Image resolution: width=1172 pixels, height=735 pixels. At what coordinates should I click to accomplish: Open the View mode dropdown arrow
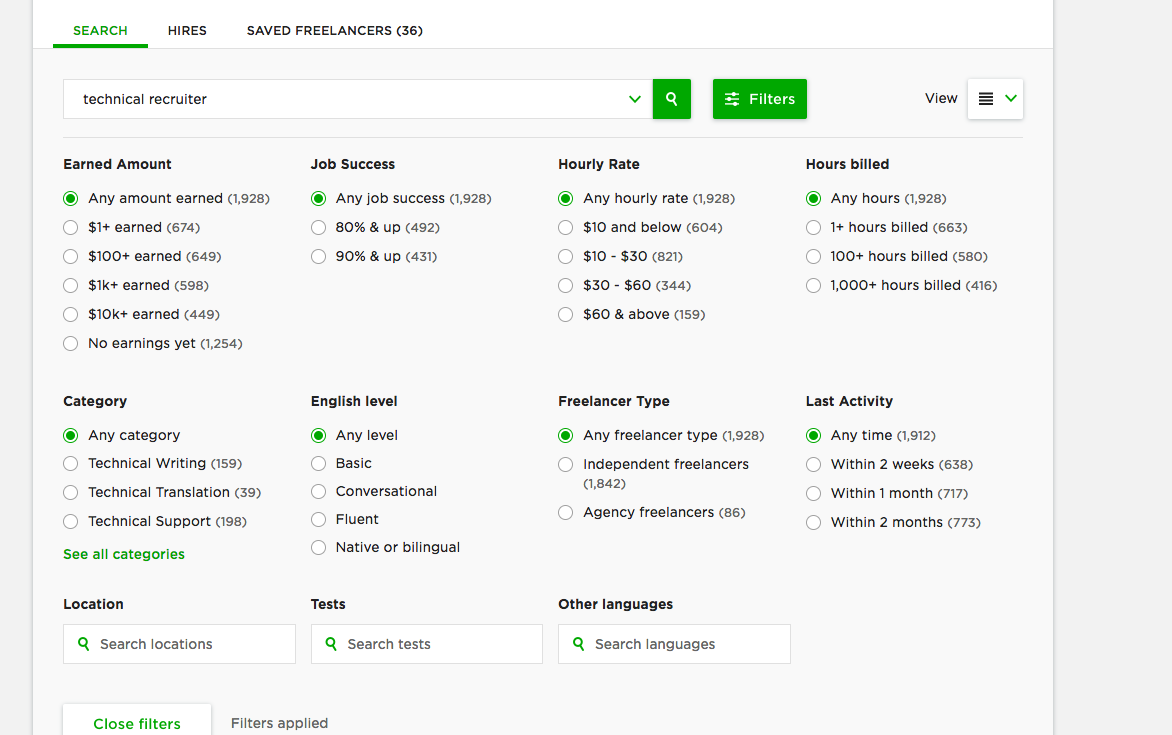pyautogui.click(x=1010, y=99)
